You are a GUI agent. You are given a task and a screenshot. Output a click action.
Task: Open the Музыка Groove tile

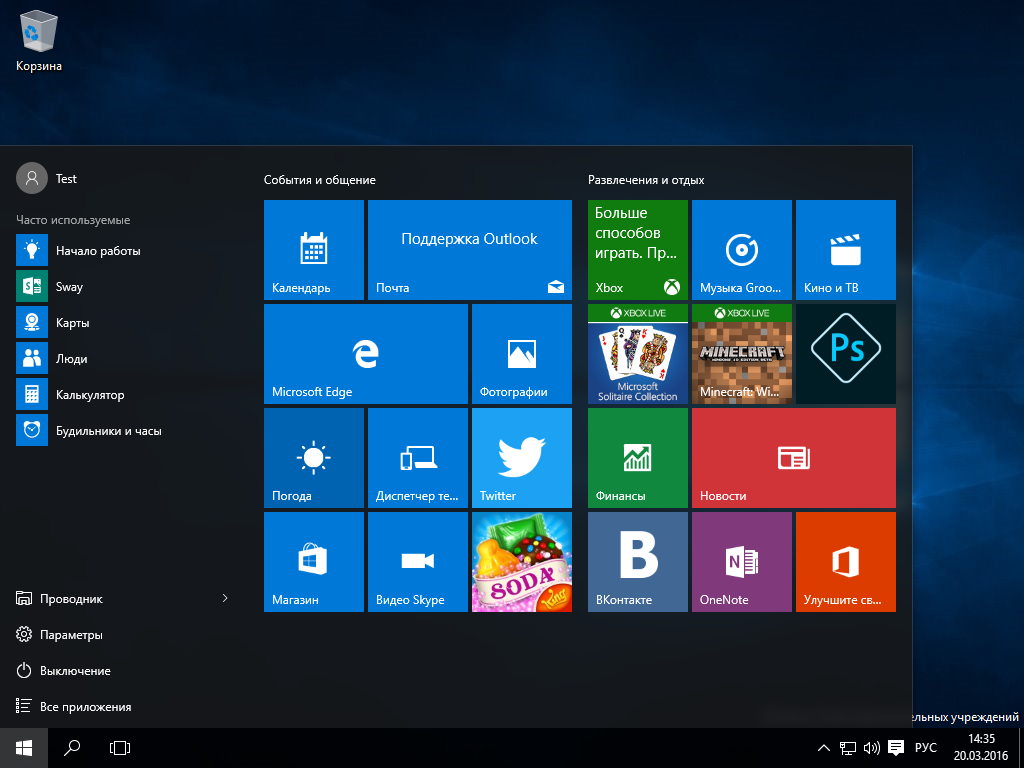click(x=741, y=250)
